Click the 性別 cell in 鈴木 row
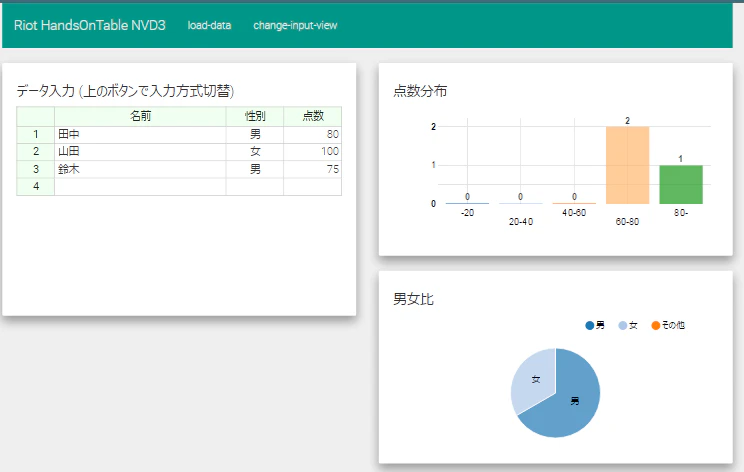This screenshot has height=472, width=744. [255, 169]
